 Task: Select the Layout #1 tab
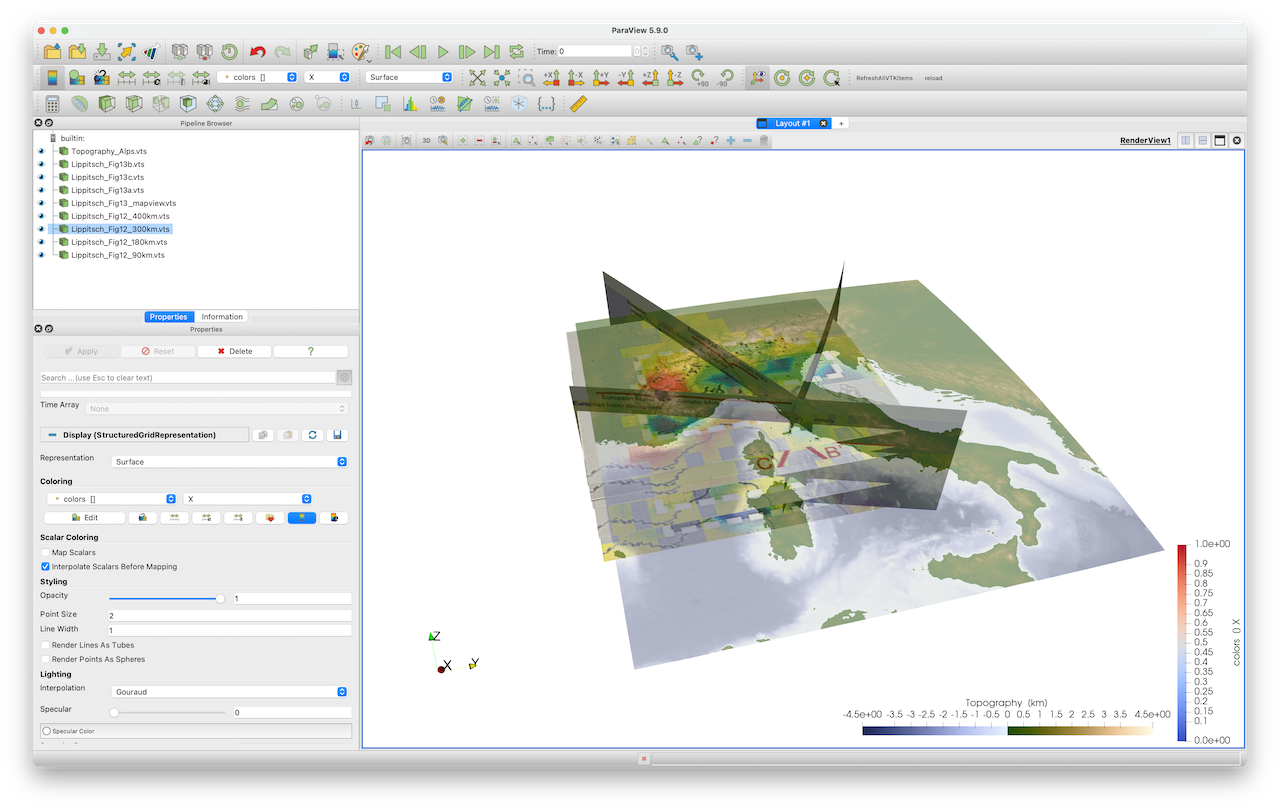(792, 123)
